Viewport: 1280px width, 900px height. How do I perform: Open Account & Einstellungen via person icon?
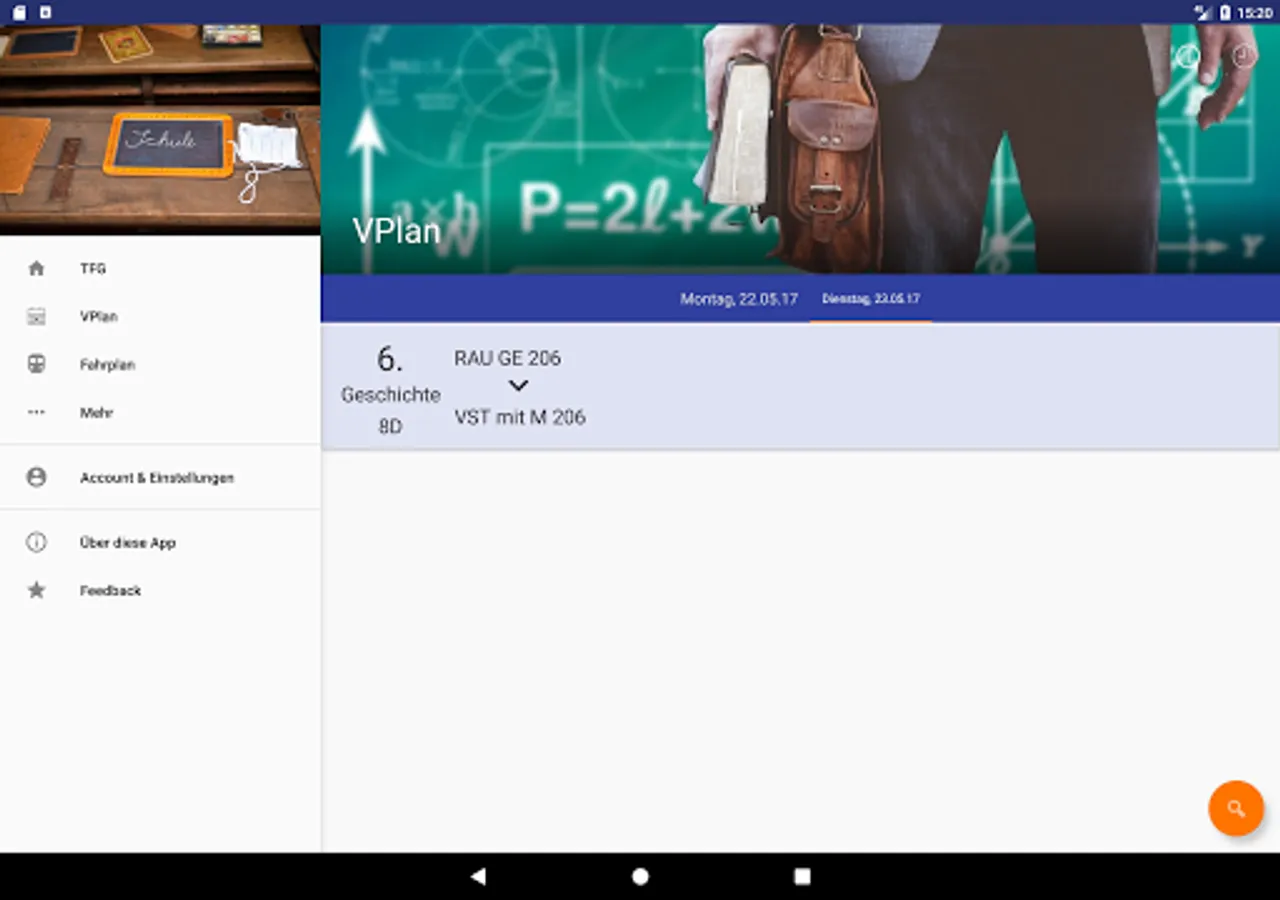(36, 478)
